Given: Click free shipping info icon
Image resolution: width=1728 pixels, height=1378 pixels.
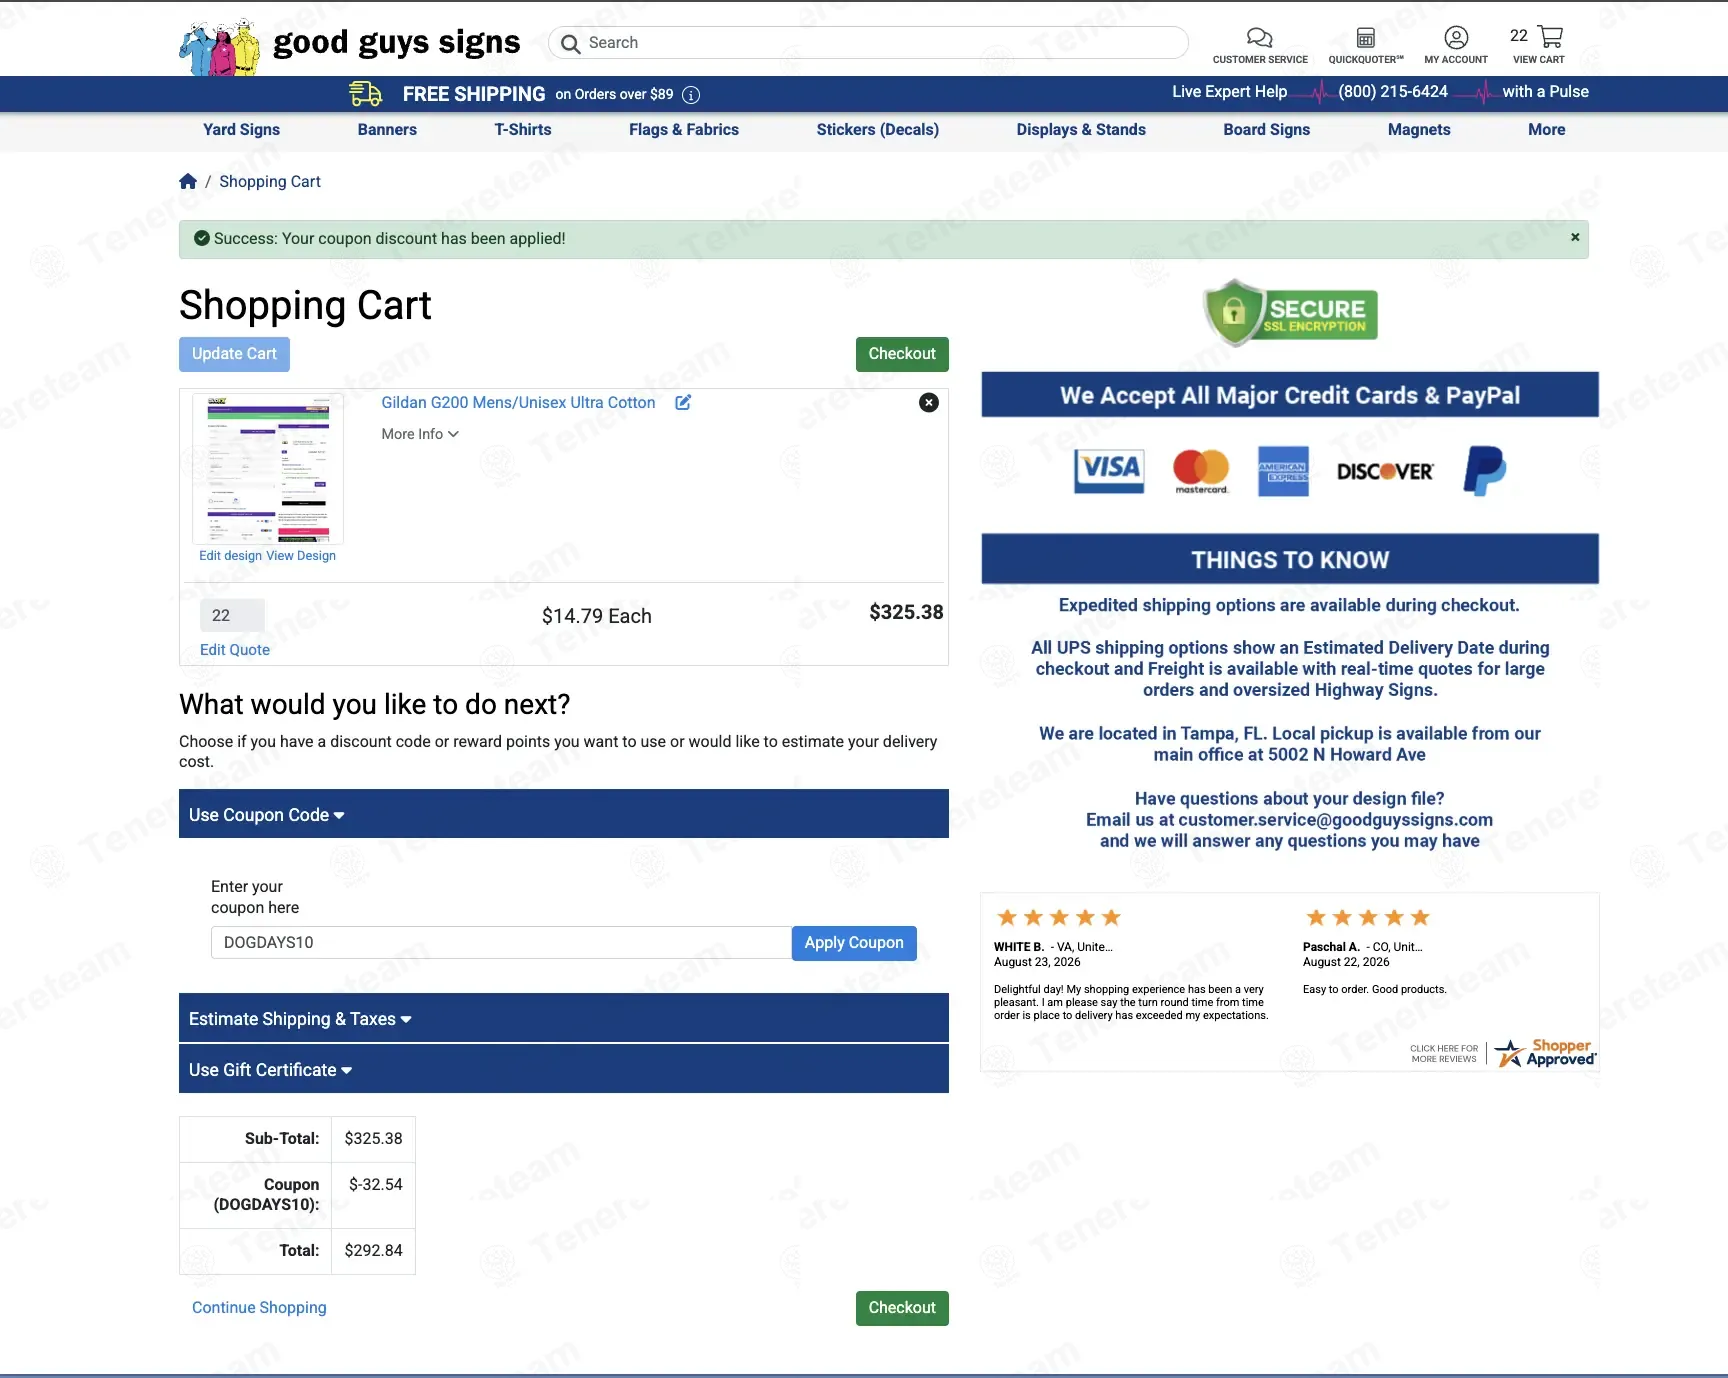Looking at the screenshot, I should coord(691,95).
